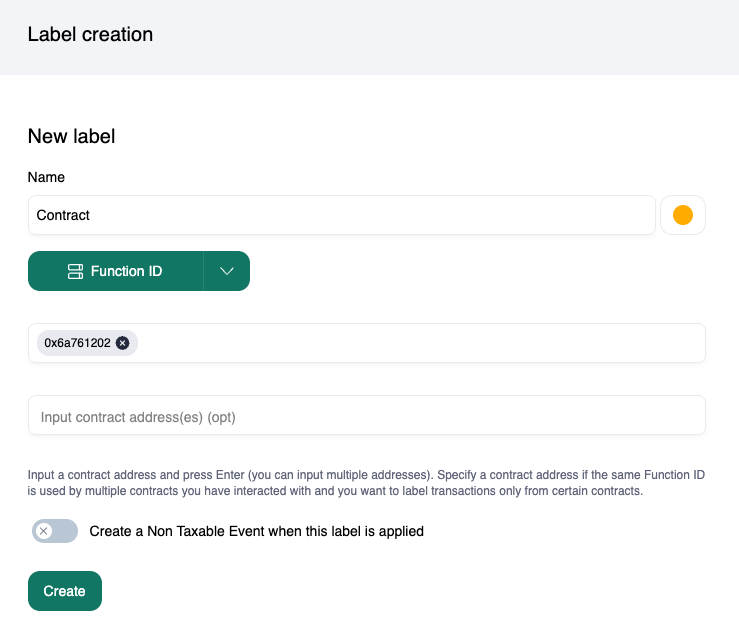The image size is (739, 633).
Task: Click the 'Name' field label
Action: point(46,177)
